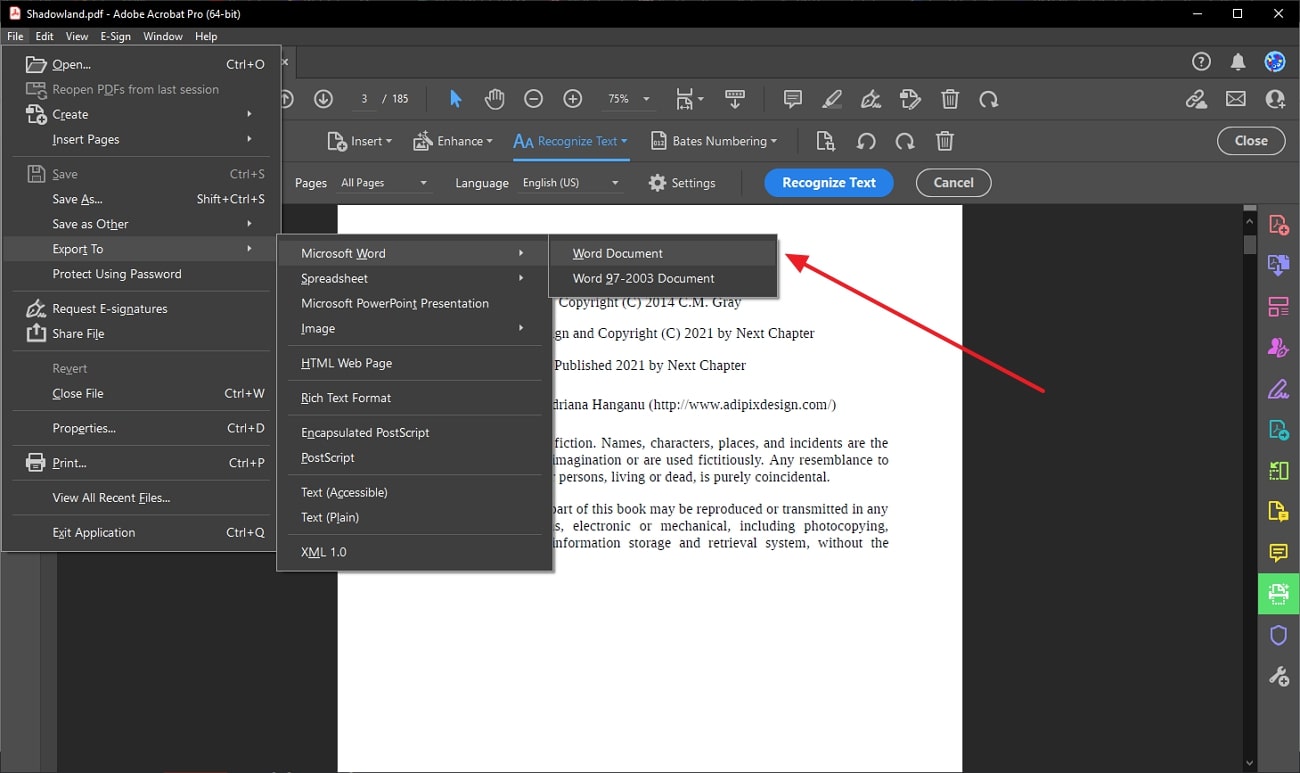Image resolution: width=1300 pixels, height=773 pixels.
Task: Click the extract pages icon in scan toolbar
Action: pos(826,141)
